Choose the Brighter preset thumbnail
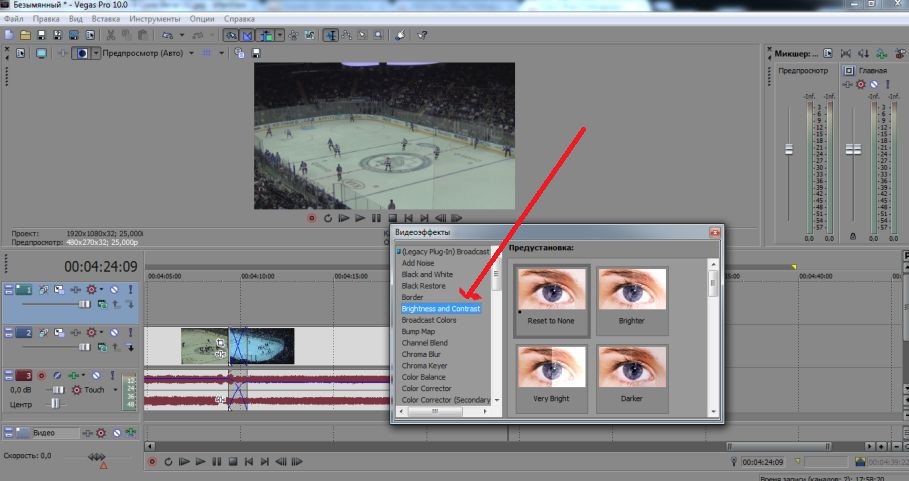909x481 pixels. click(632, 300)
